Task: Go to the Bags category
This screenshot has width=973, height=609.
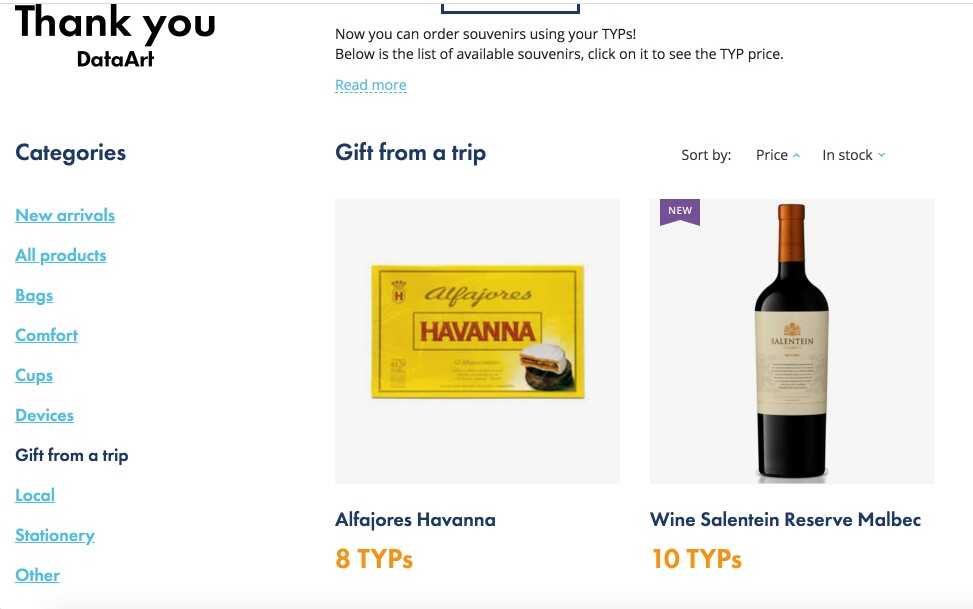Action: (x=34, y=295)
